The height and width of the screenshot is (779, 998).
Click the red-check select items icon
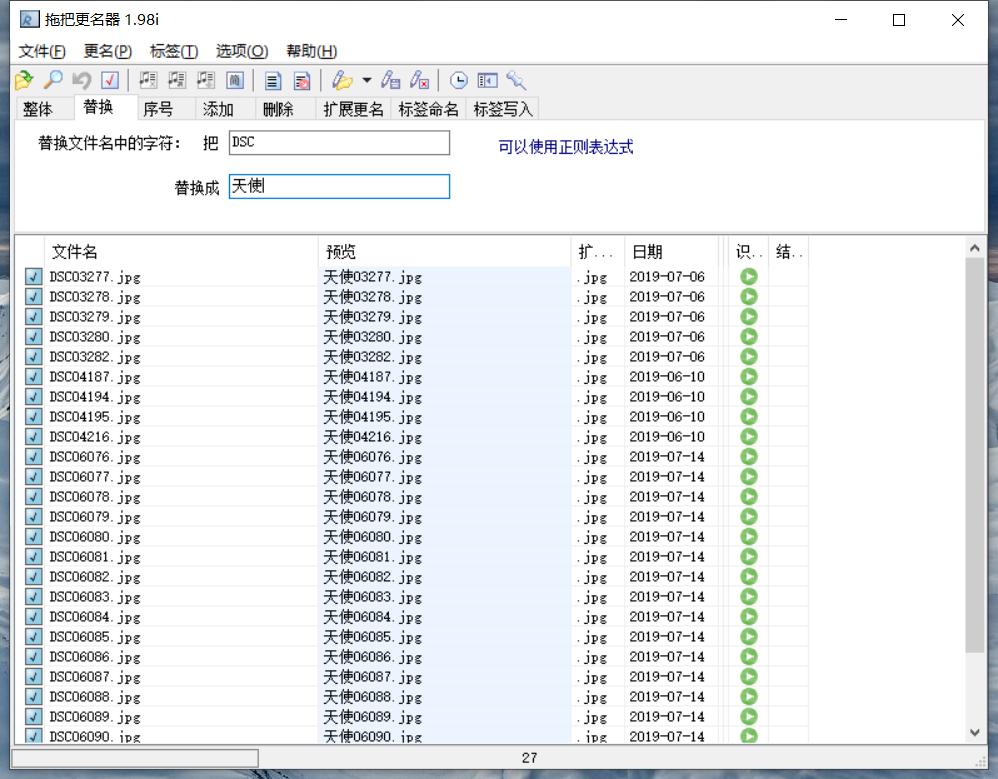tap(108, 81)
